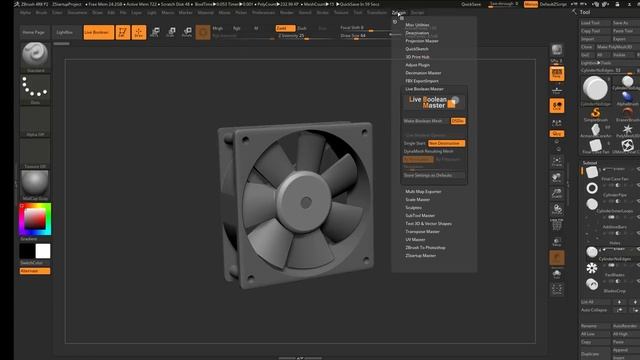Expand Decimation Master section
640x360 pixels.
423,73
